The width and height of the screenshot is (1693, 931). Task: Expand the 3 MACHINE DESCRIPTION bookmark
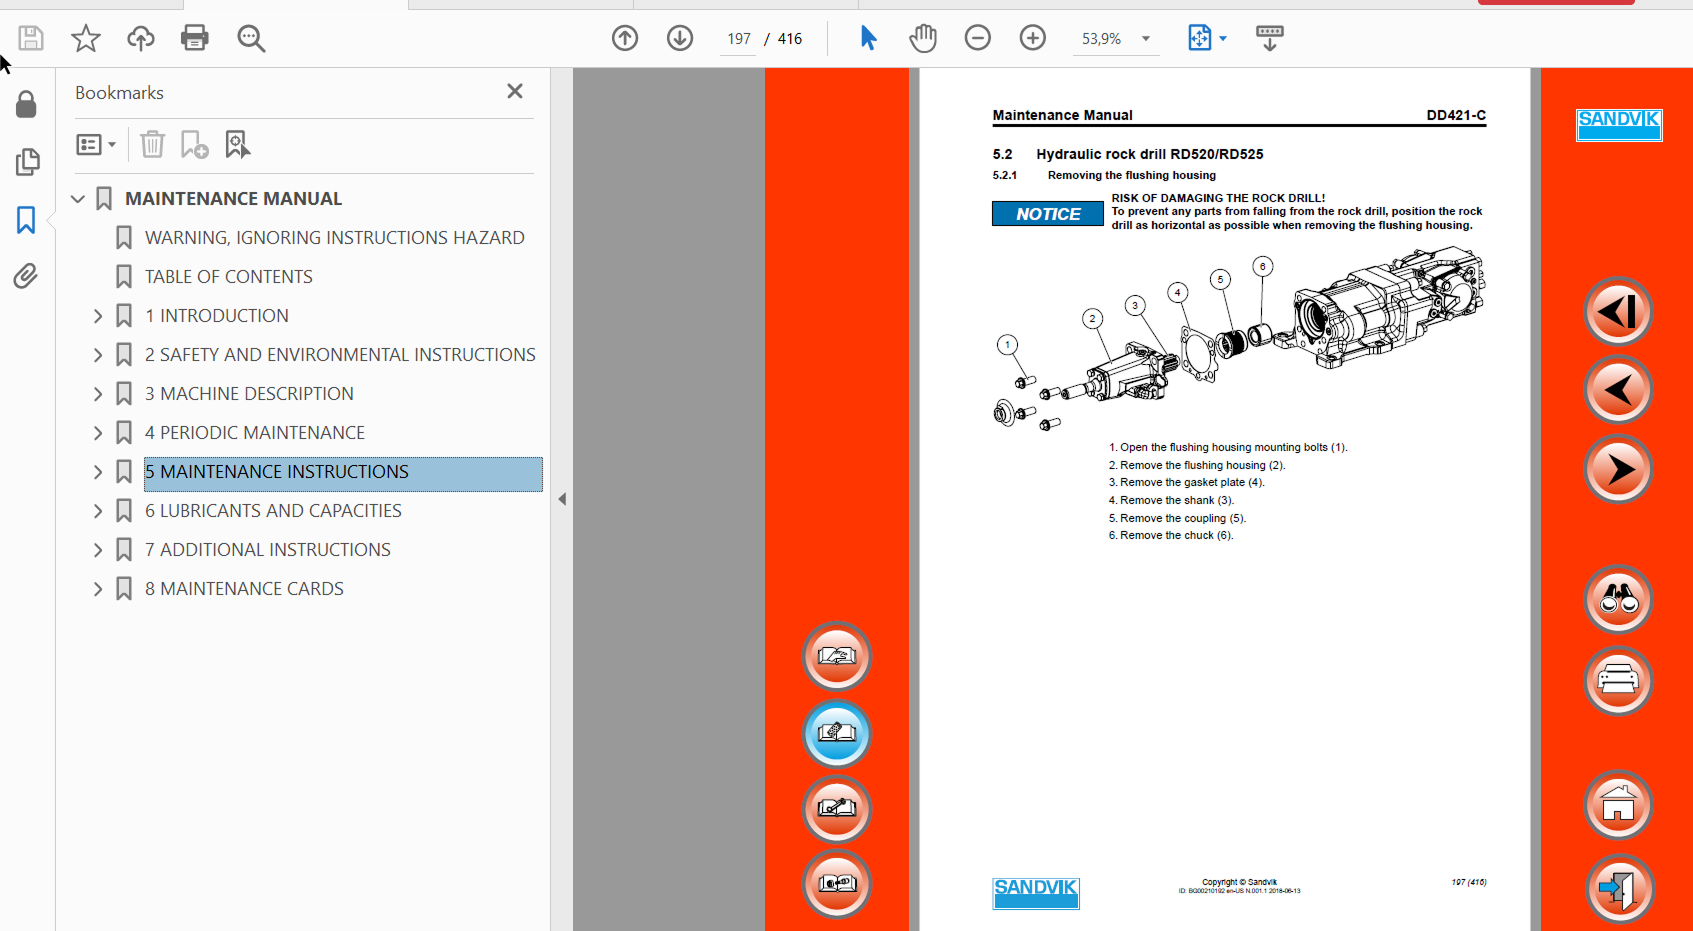point(98,394)
